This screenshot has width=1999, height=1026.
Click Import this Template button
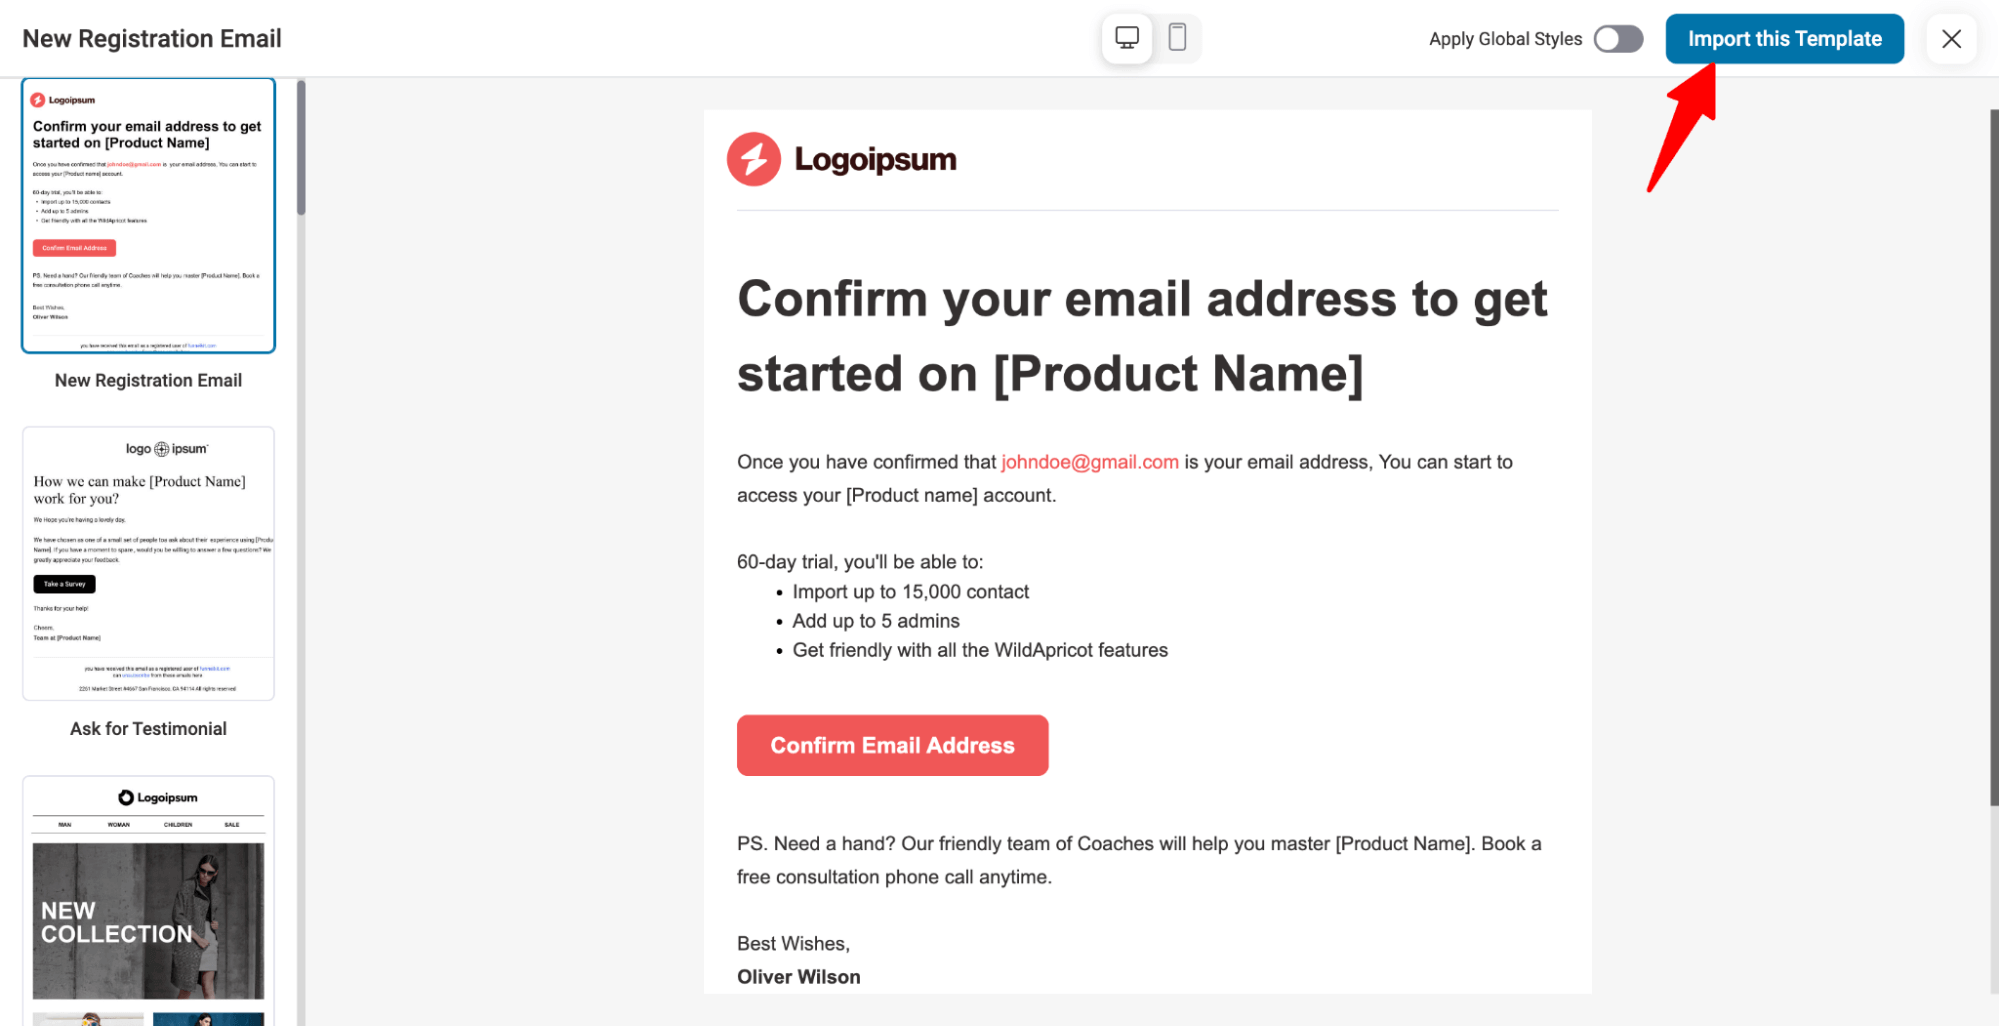(x=1784, y=39)
